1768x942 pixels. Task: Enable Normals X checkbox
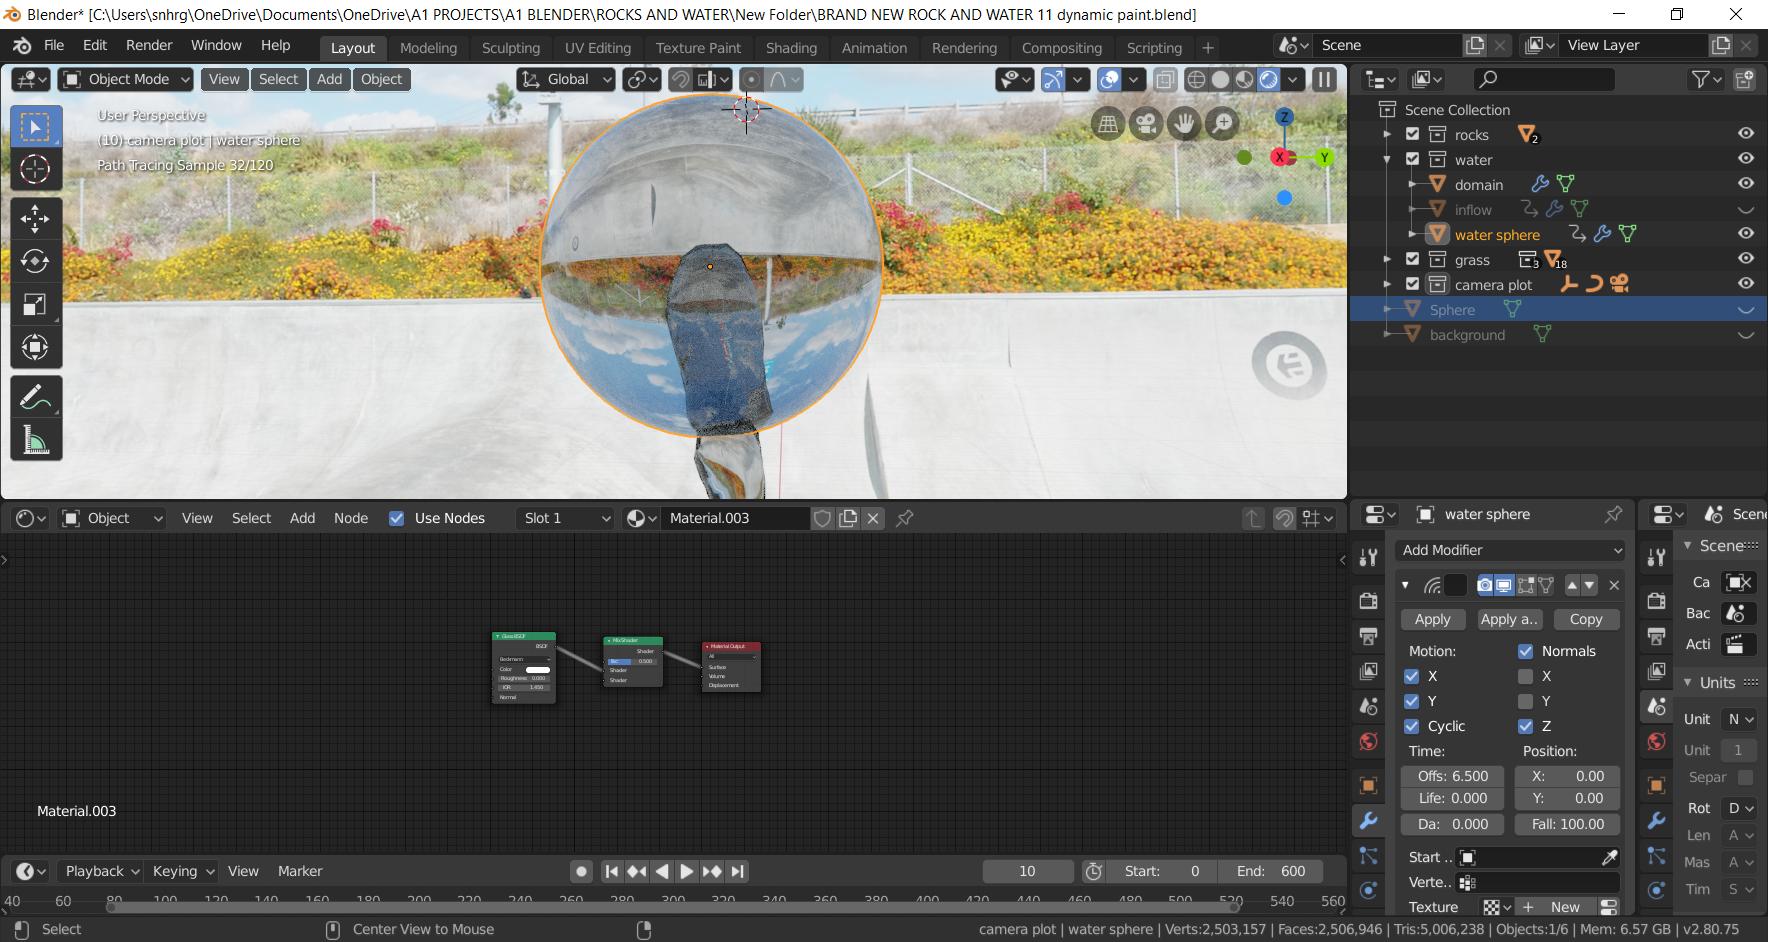point(1526,676)
